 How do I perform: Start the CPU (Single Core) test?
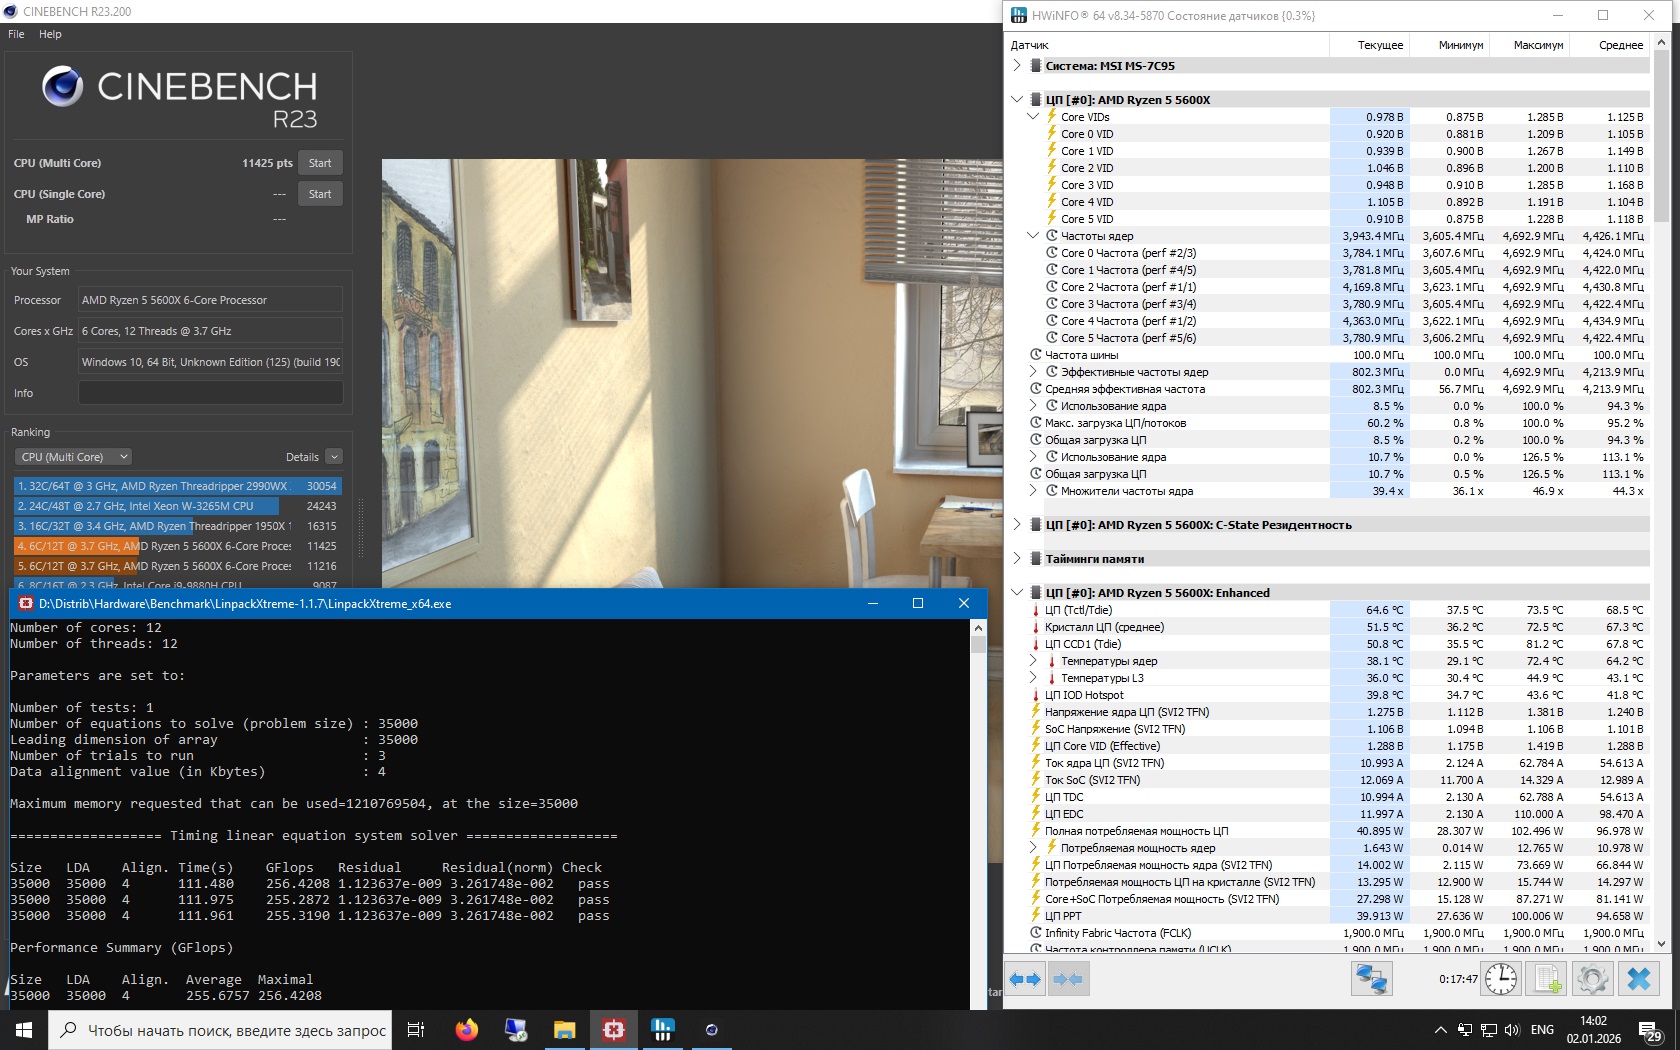pos(320,194)
